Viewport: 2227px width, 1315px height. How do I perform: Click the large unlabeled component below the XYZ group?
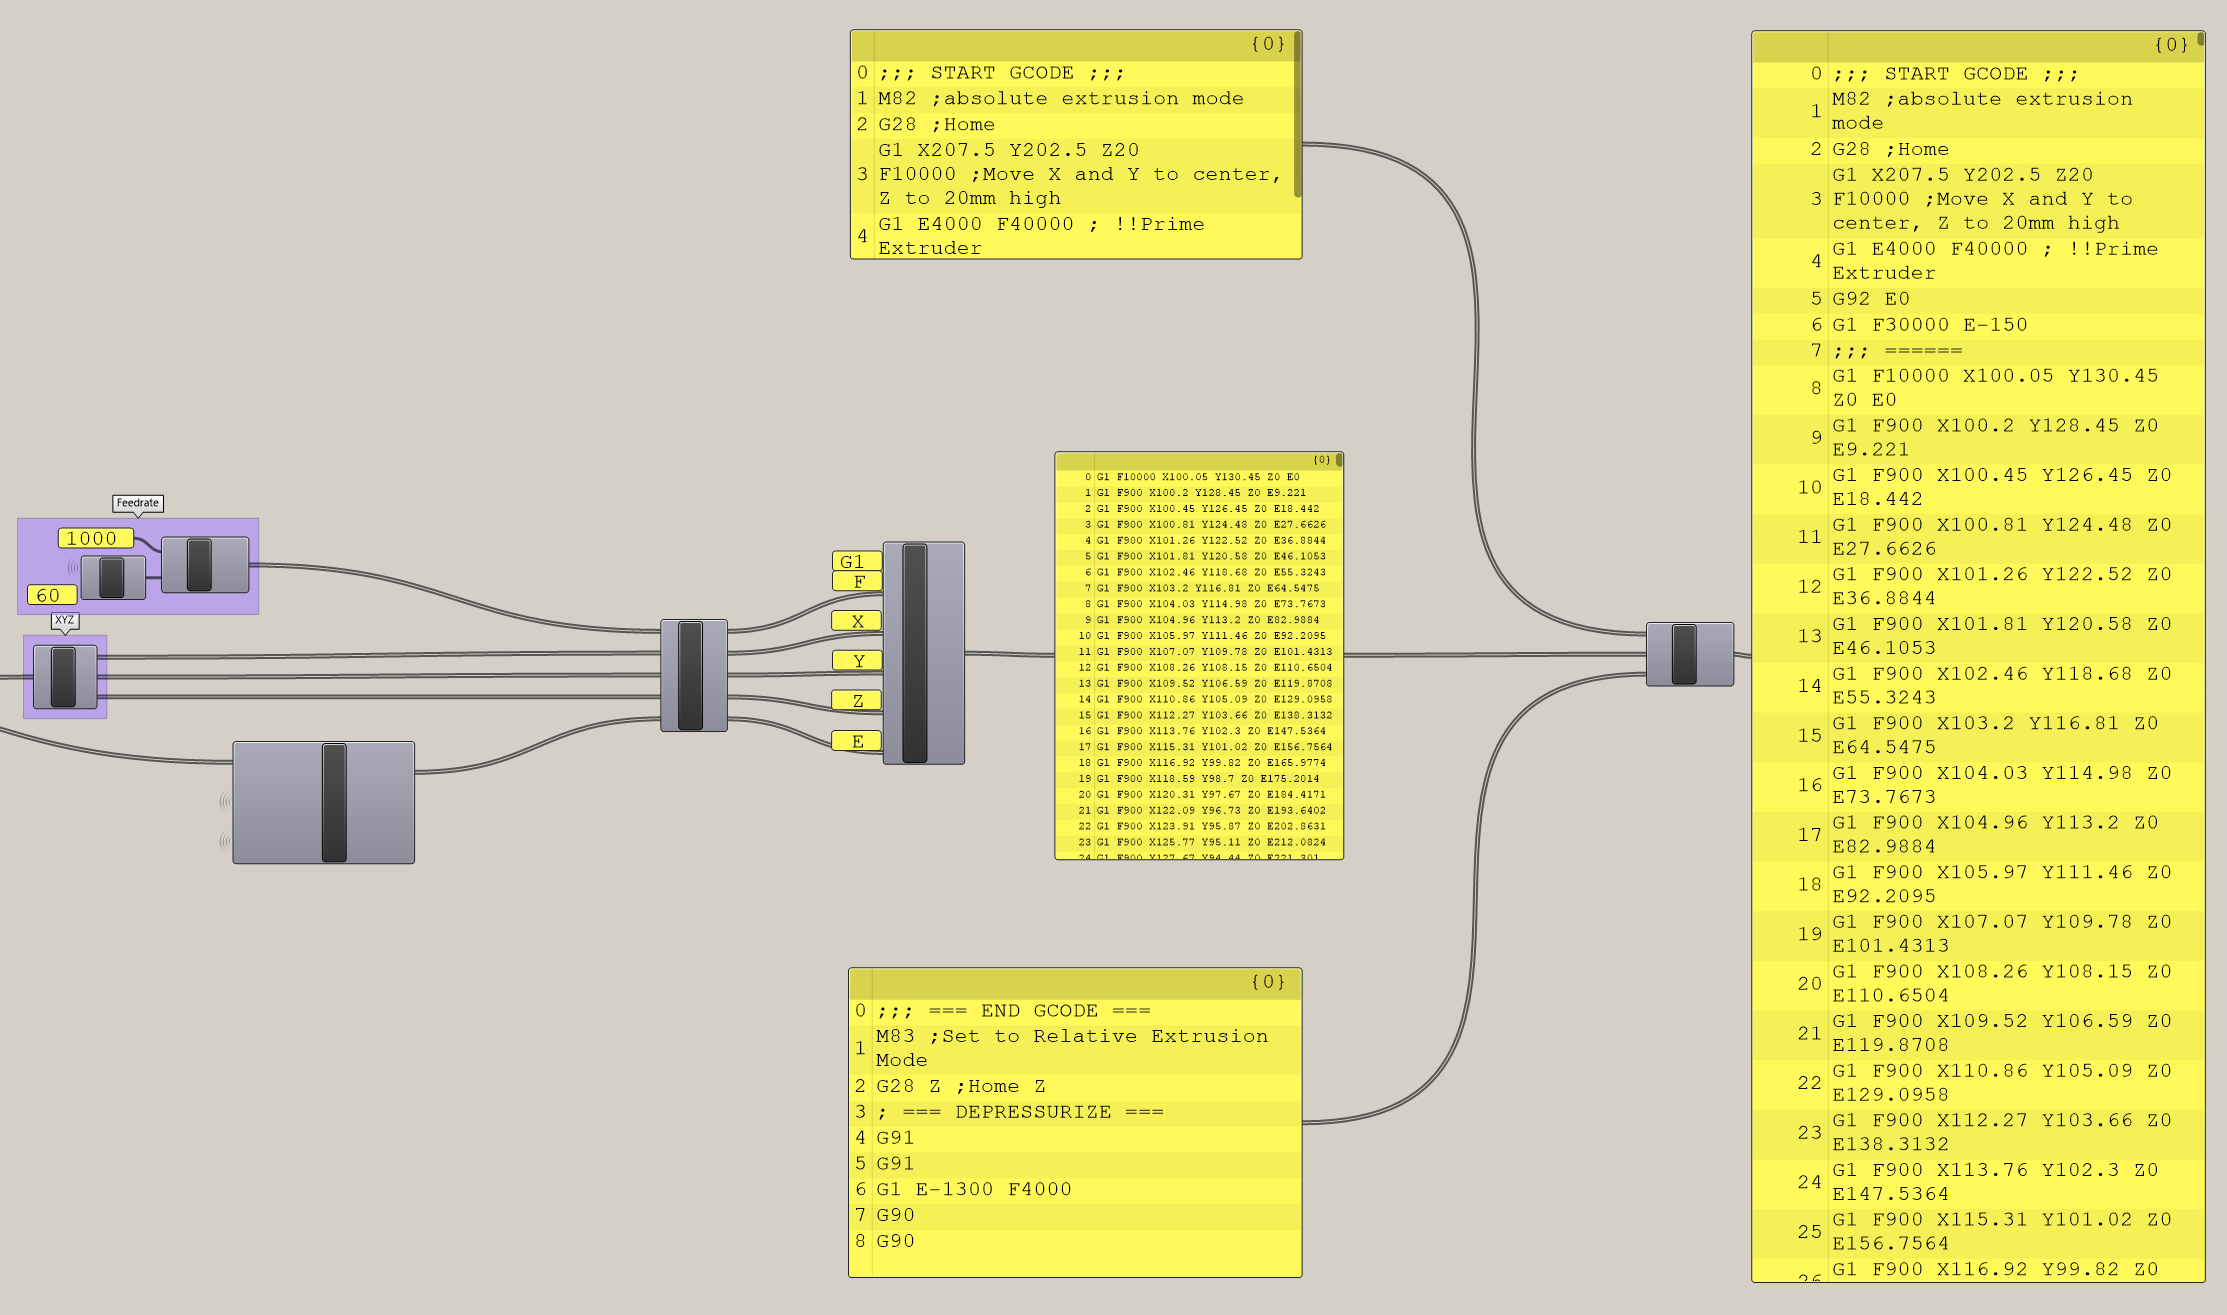[322, 800]
